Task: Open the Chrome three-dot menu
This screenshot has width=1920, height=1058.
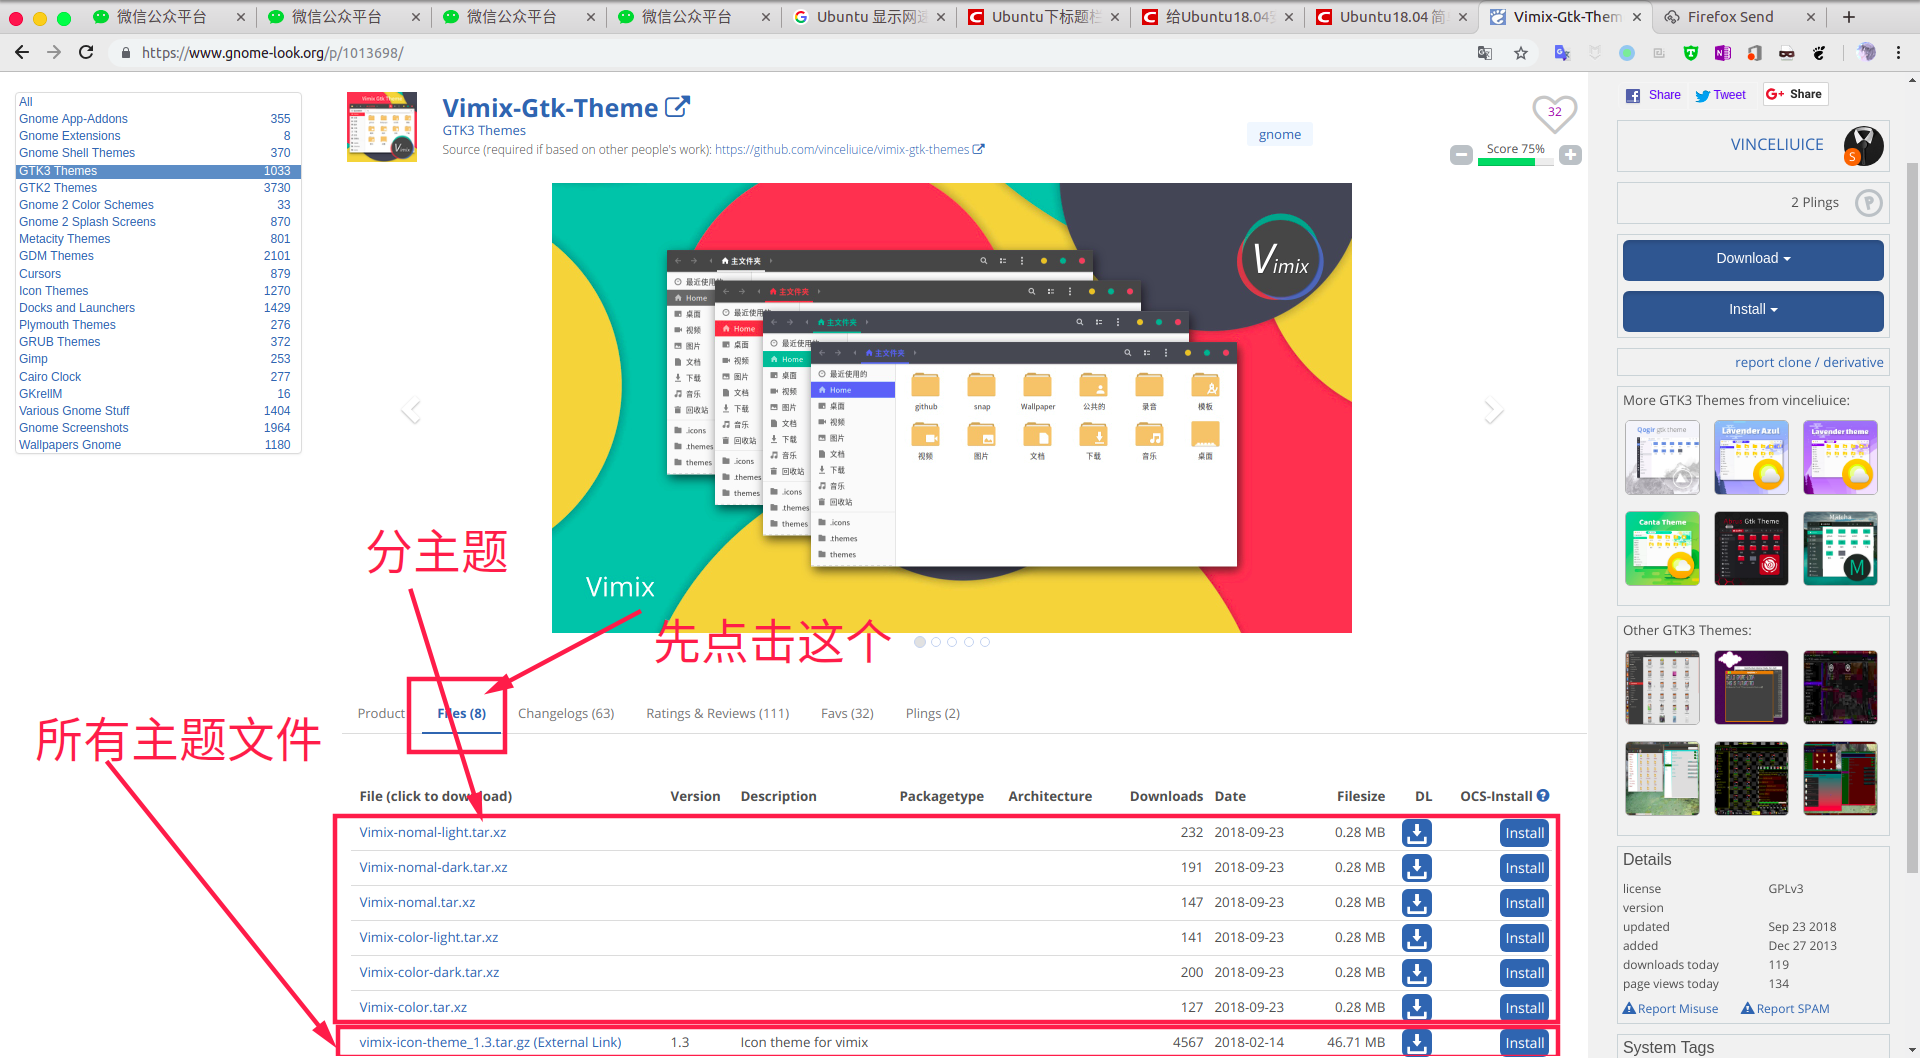Action: pos(1898,53)
